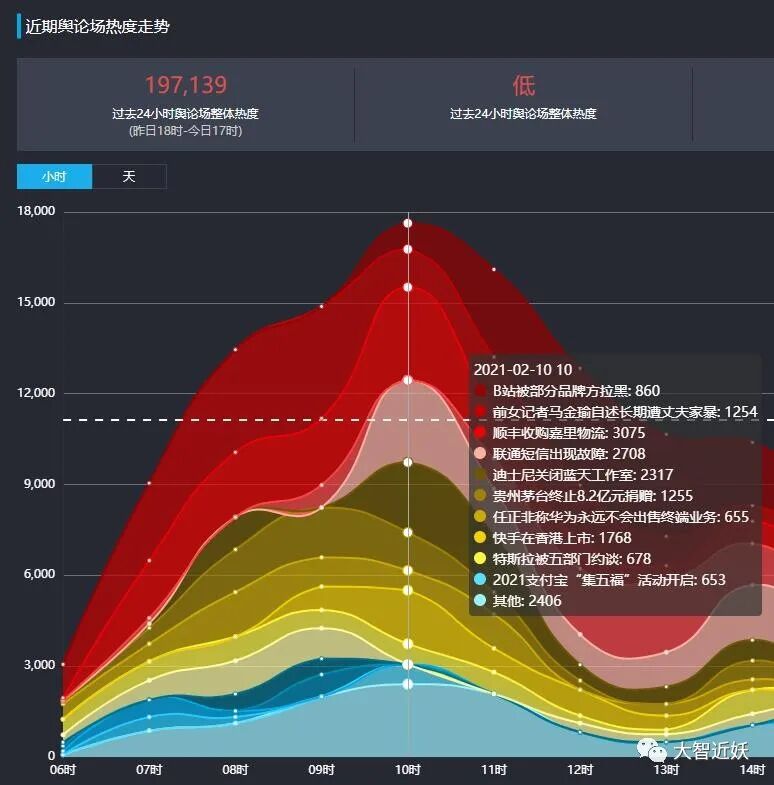The height and width of the screenshot is (785, 774).
Task: Click the top data point at 11时
Action: (494, 269)
